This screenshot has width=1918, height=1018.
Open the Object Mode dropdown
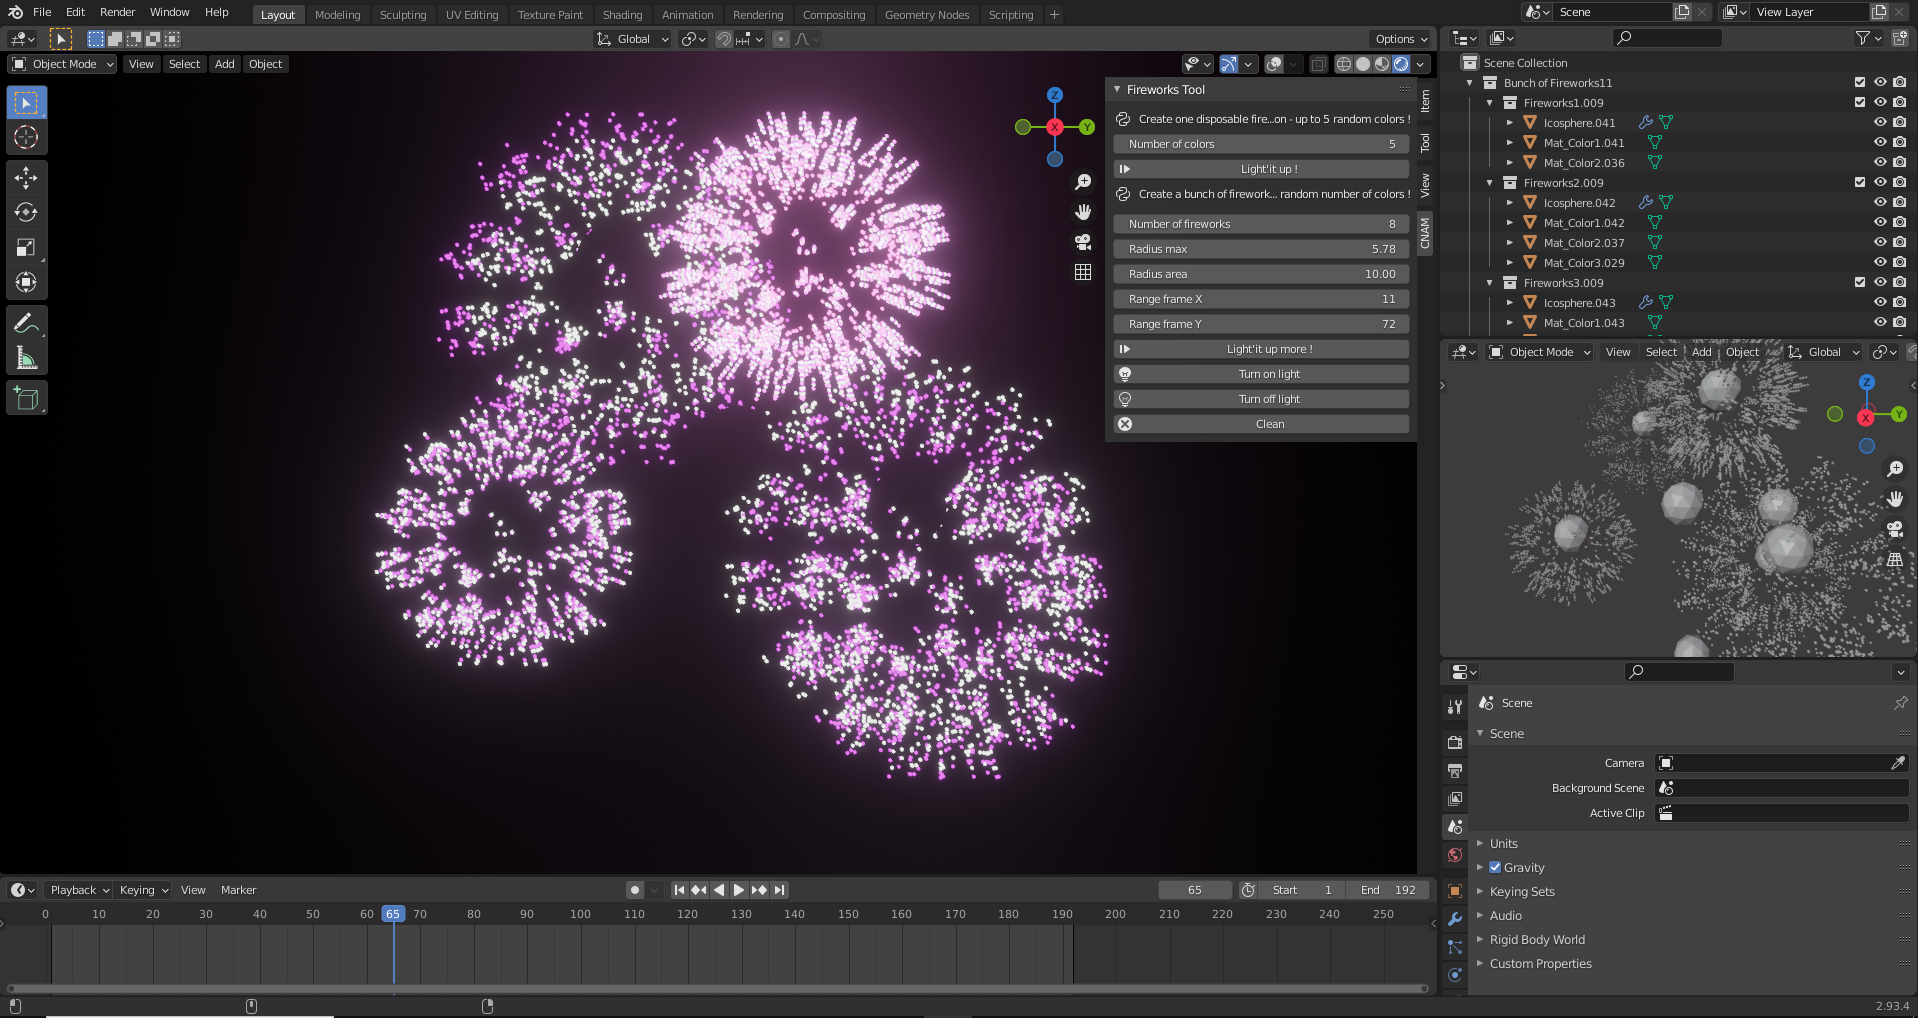click(63, 64)
